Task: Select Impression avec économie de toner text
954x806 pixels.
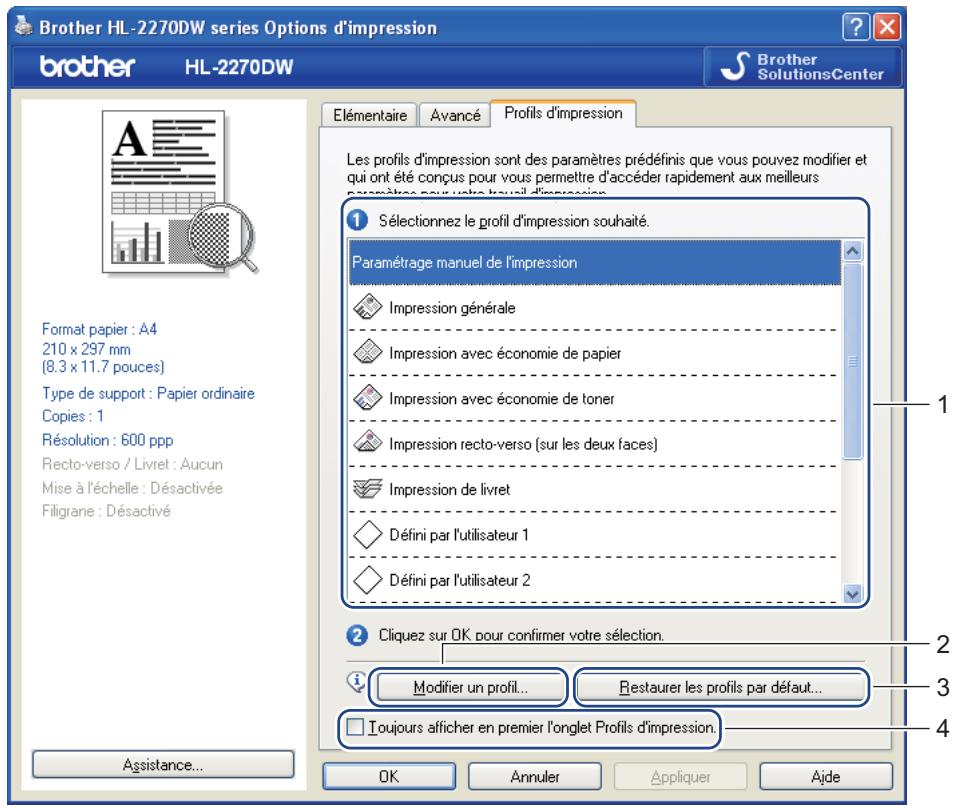Action: (x=501, y=399)
